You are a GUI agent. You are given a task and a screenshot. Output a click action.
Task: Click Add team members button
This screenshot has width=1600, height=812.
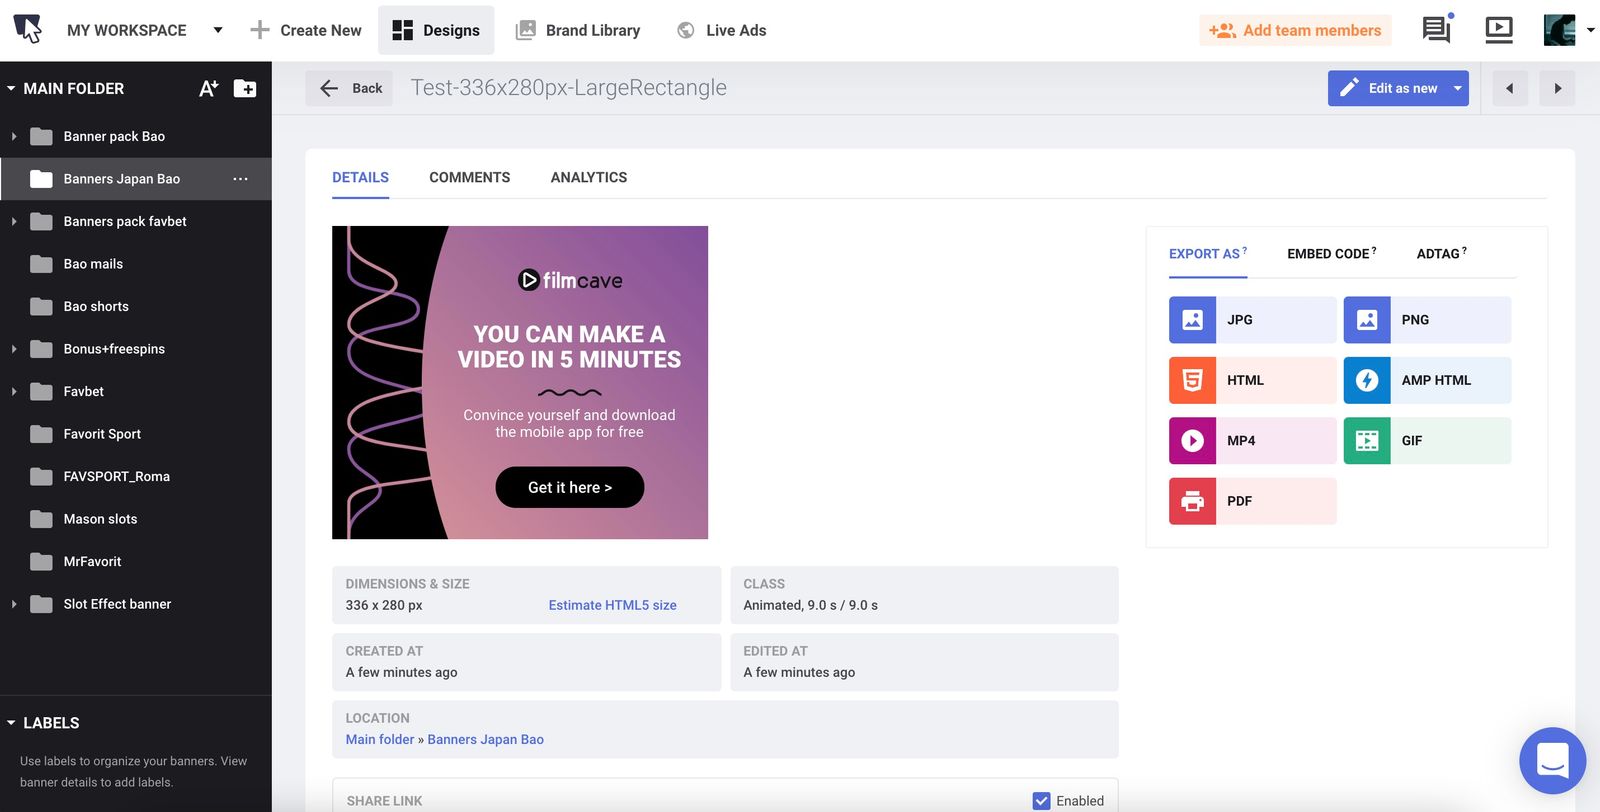[x=1295, y=30]
